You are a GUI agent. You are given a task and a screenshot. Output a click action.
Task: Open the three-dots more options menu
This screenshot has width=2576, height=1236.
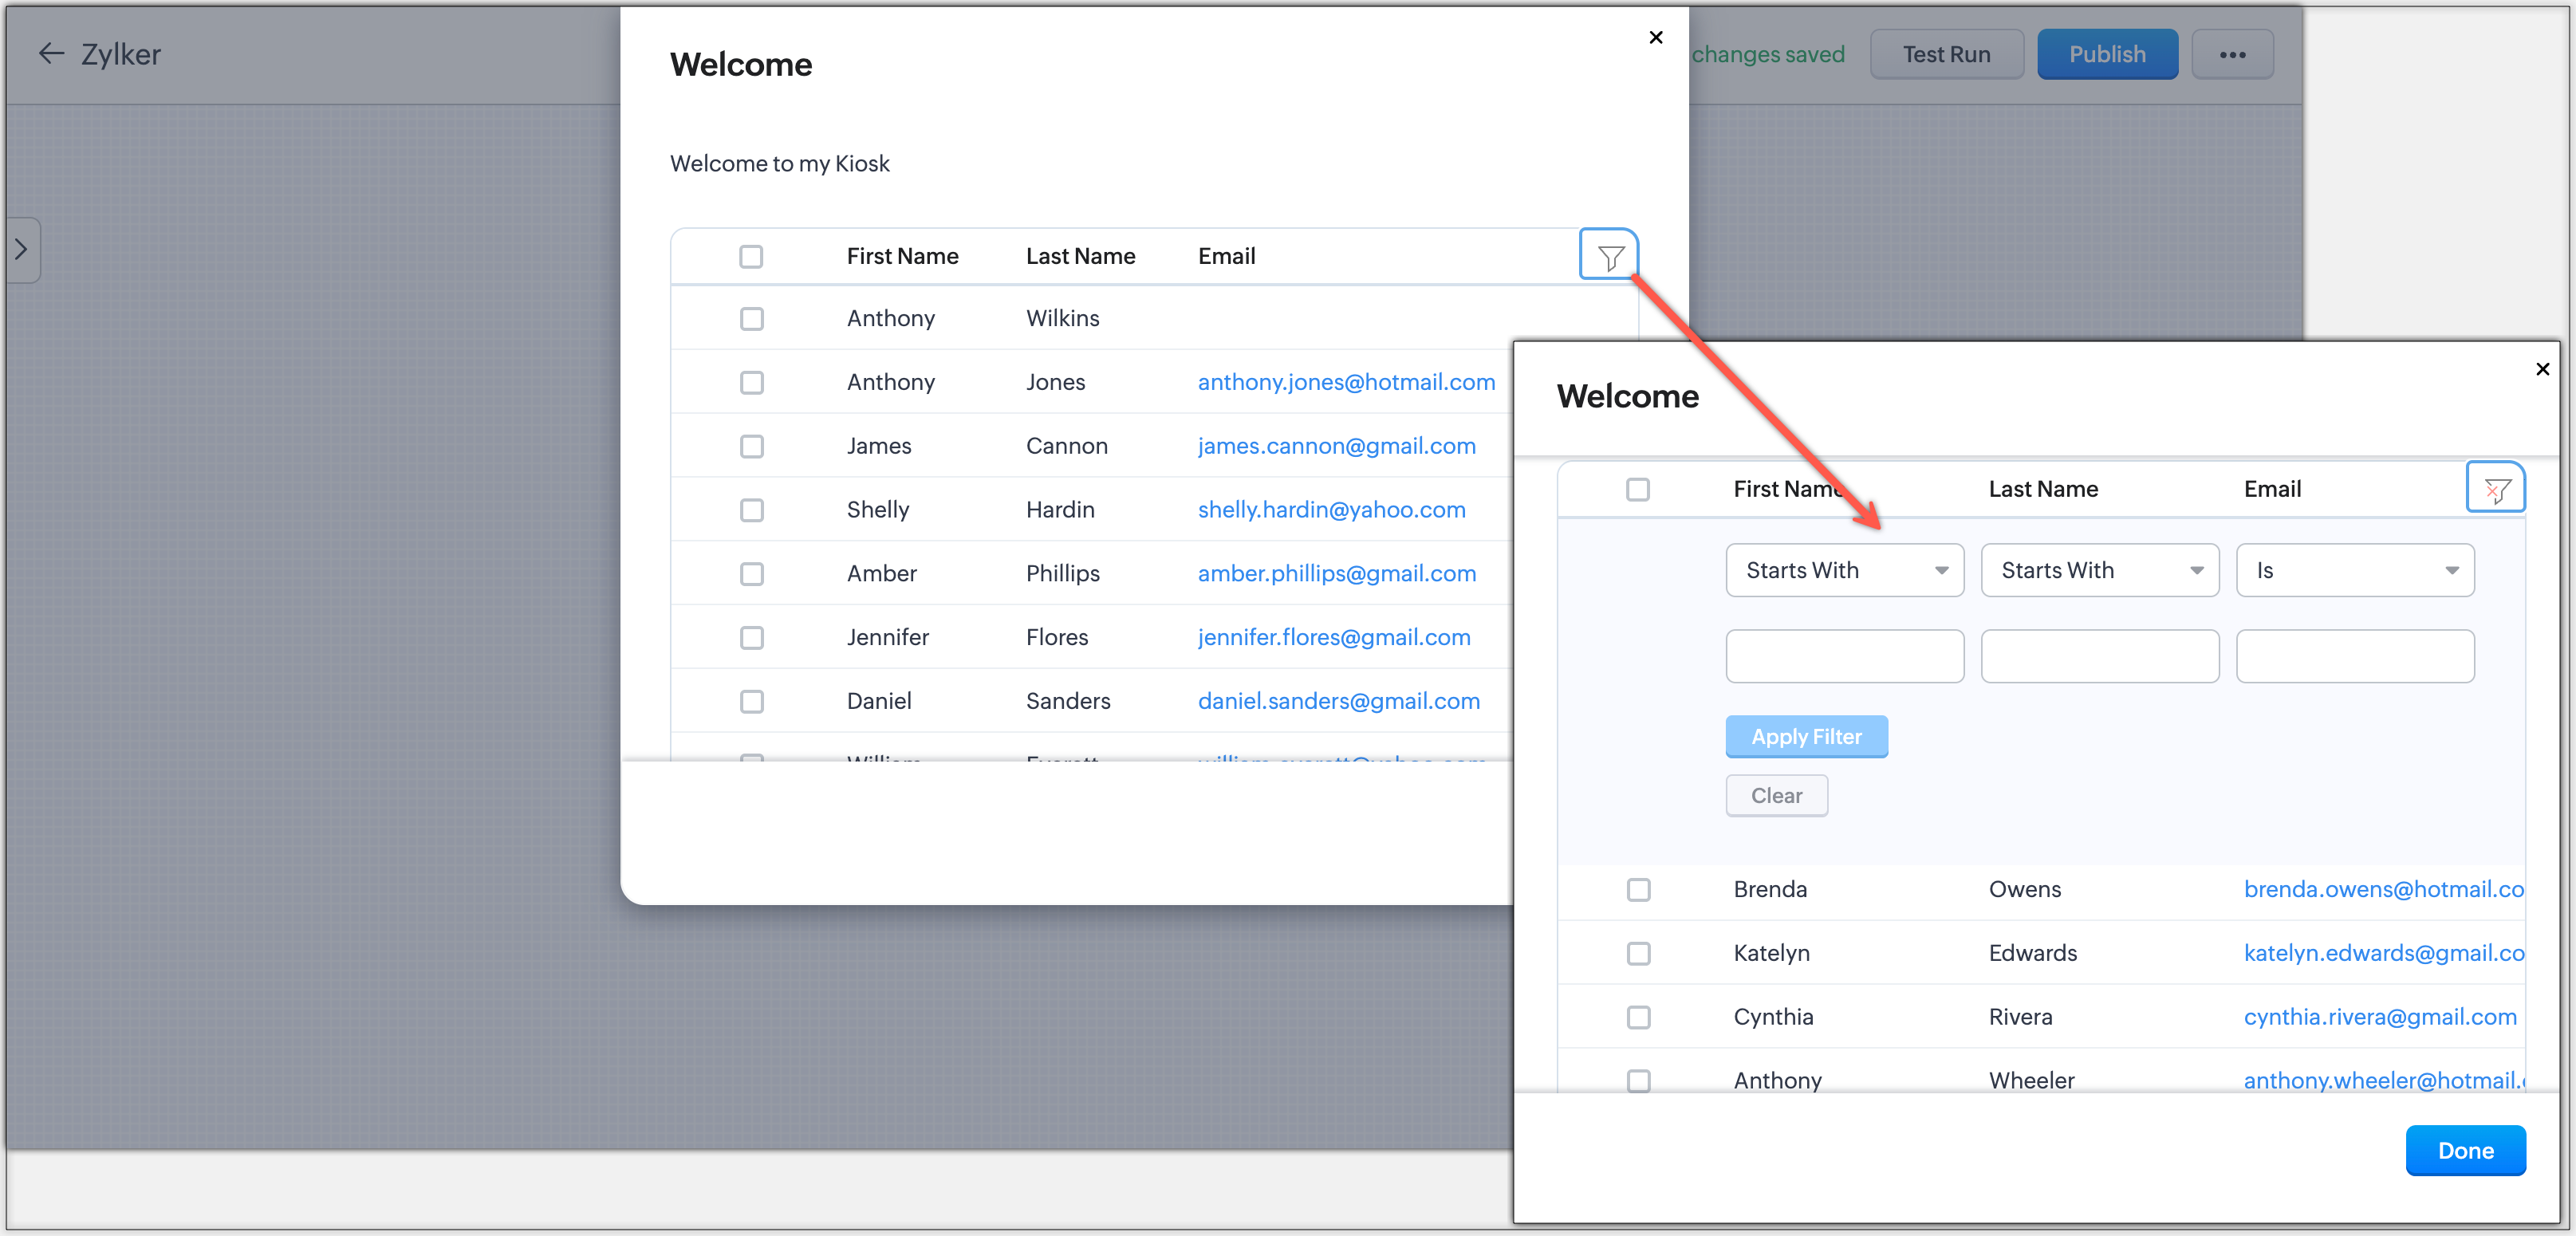(x=2232, y=55)
